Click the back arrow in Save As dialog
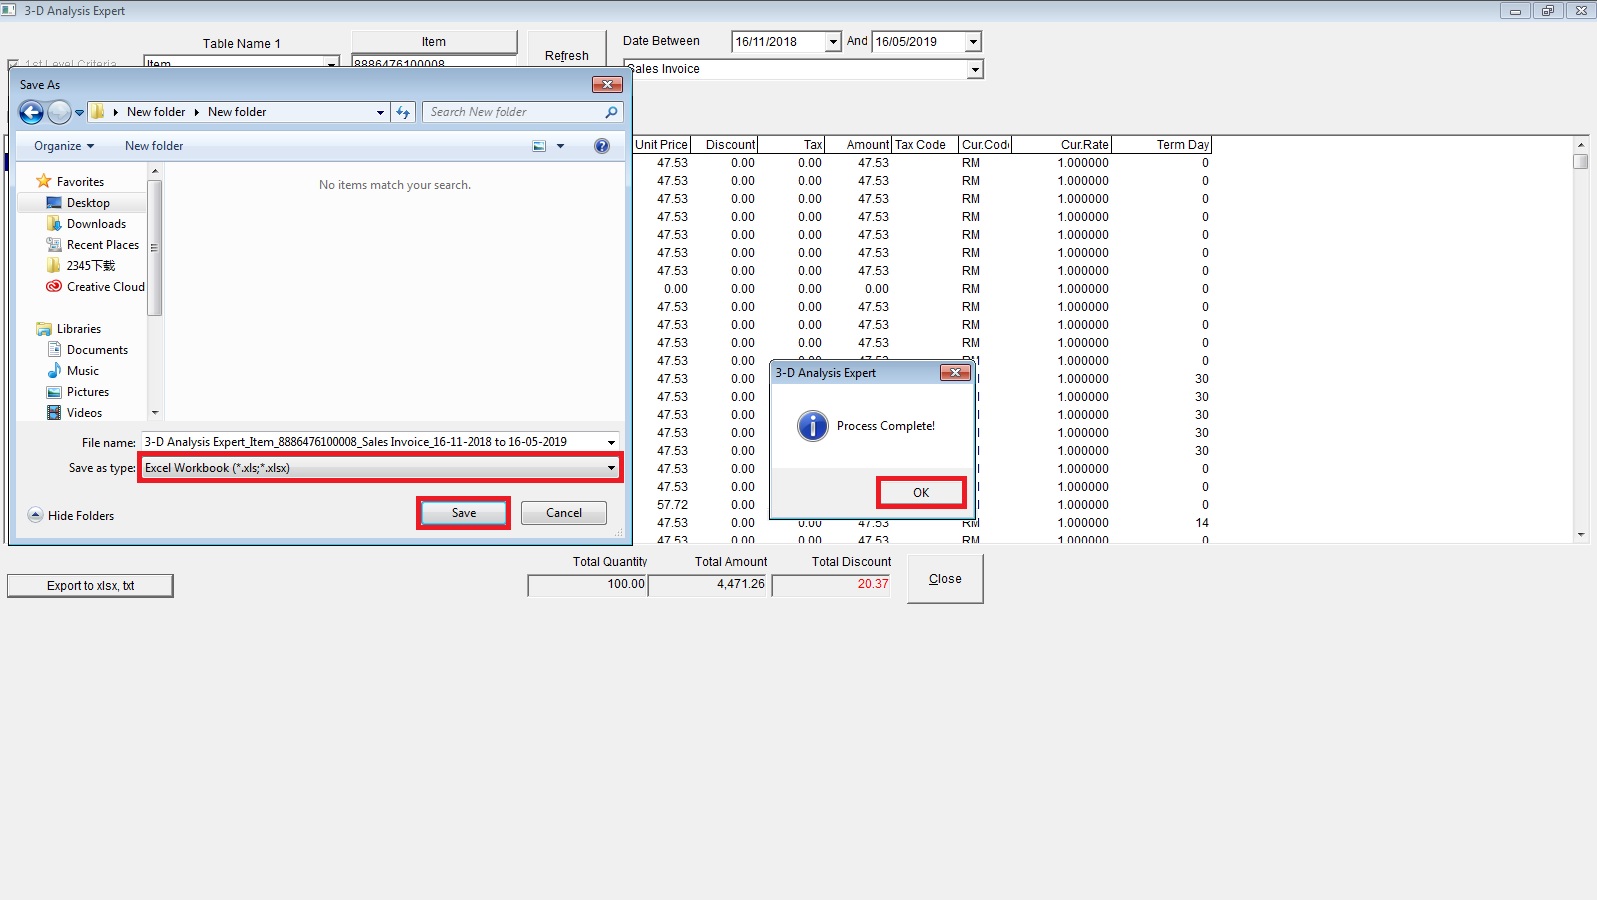Viewport: 1597px width, 900px height. (x=31, y=113)
